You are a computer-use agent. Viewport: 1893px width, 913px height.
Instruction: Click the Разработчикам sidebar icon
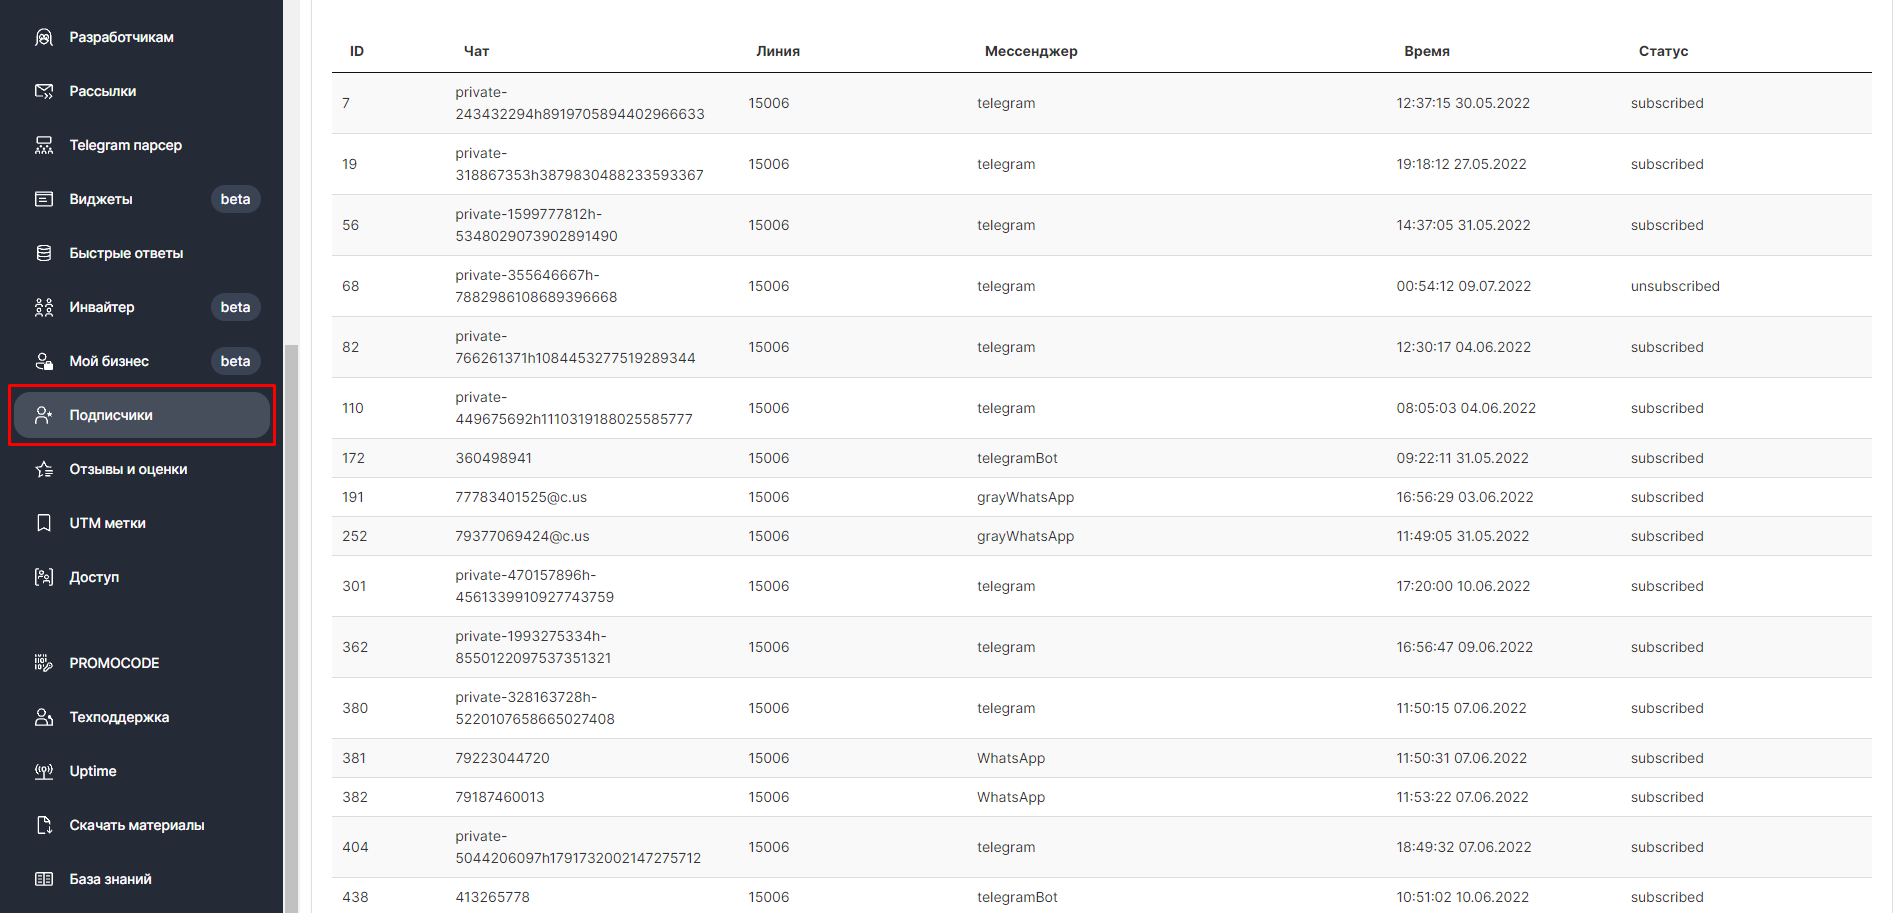(x=44, y=37)
